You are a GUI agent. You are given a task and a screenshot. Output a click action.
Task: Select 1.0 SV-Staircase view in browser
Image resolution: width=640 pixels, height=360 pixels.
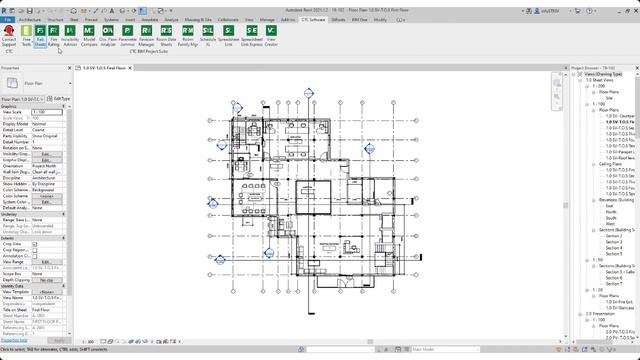pyautogui.click(x=620, y=308)
